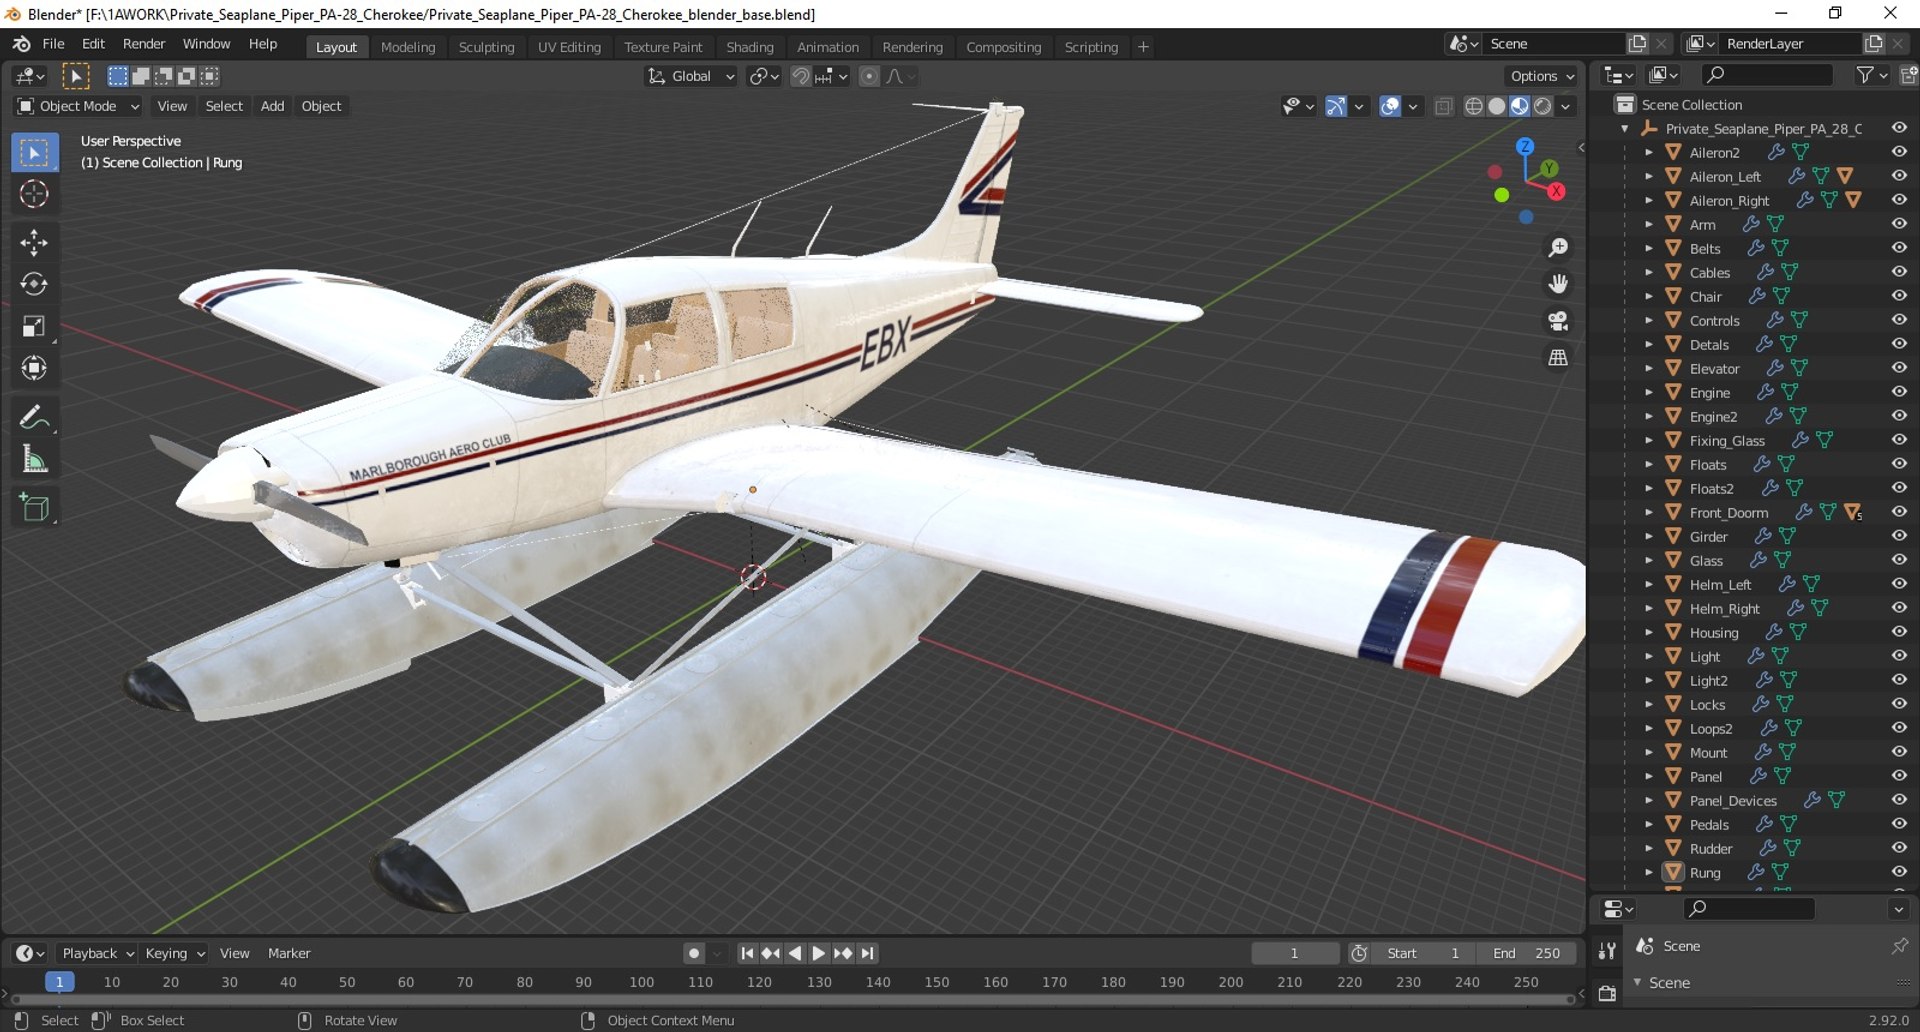
Task: Open the outliner filter funnel icon
Action: pos(1865,75)
